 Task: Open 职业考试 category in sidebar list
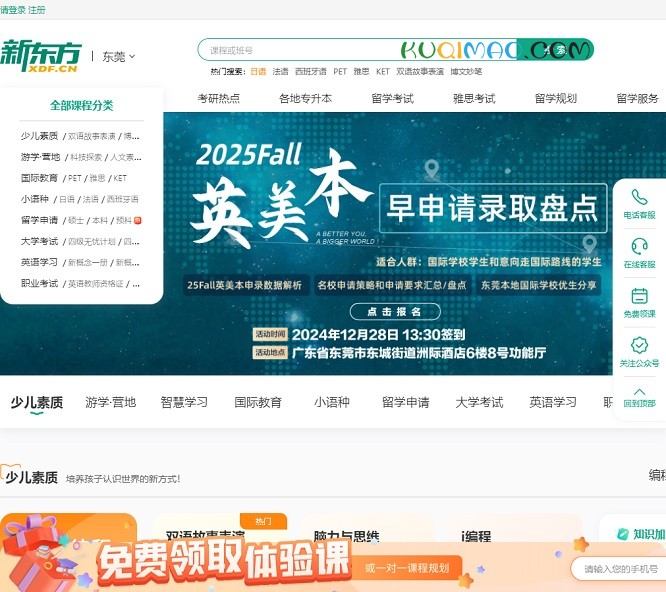(x=39, y=283)
